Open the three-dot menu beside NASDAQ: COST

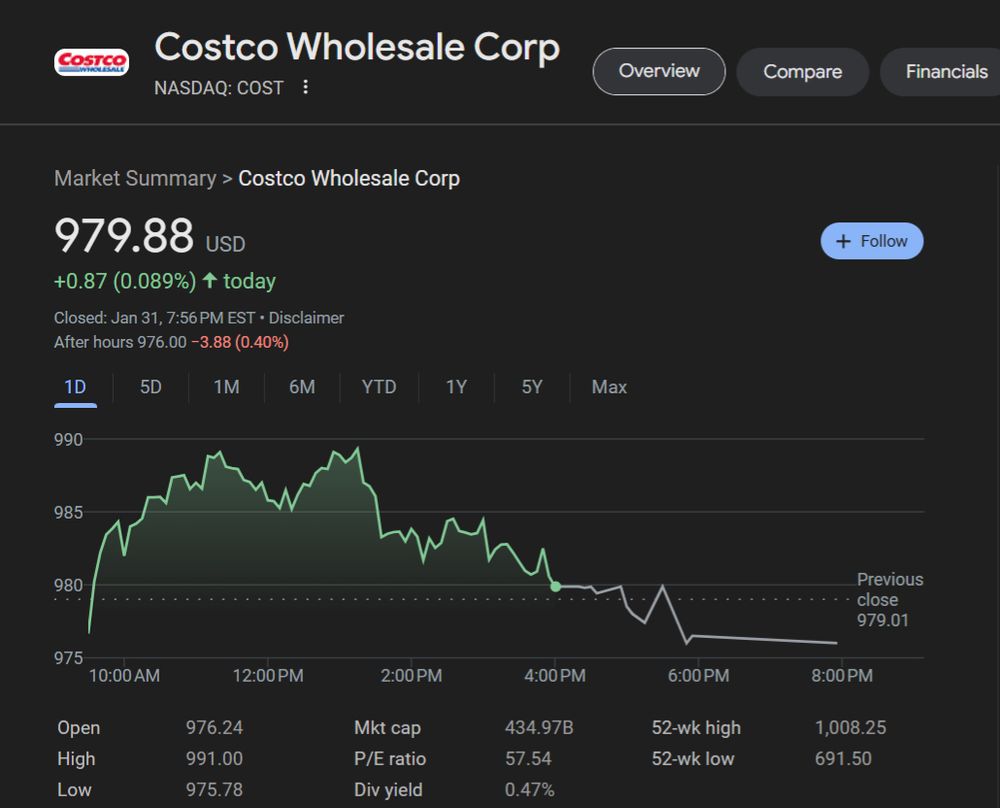(305, 87)
